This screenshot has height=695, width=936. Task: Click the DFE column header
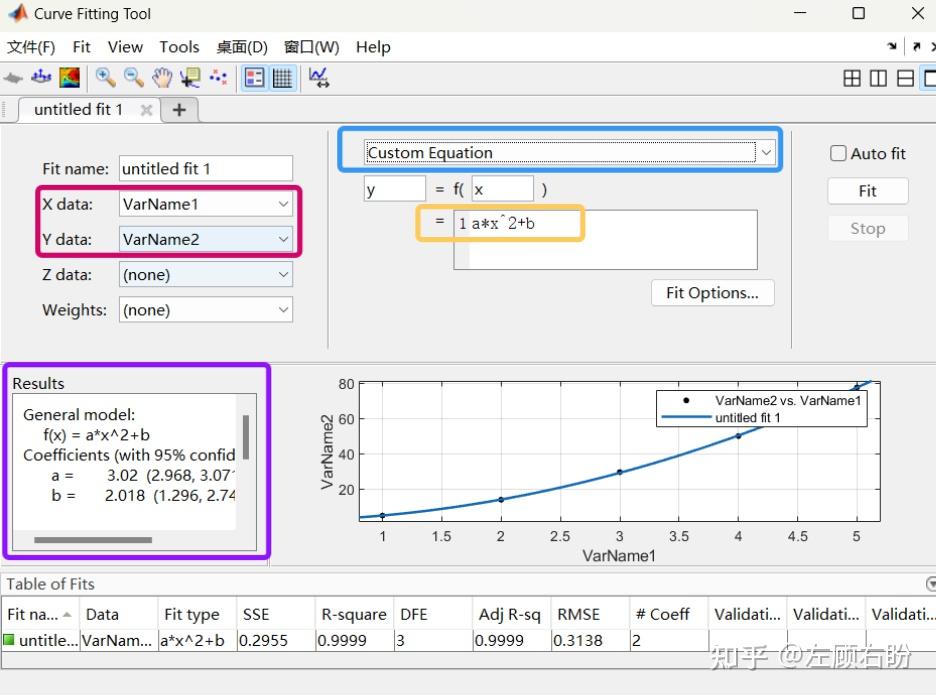(433, 614)
